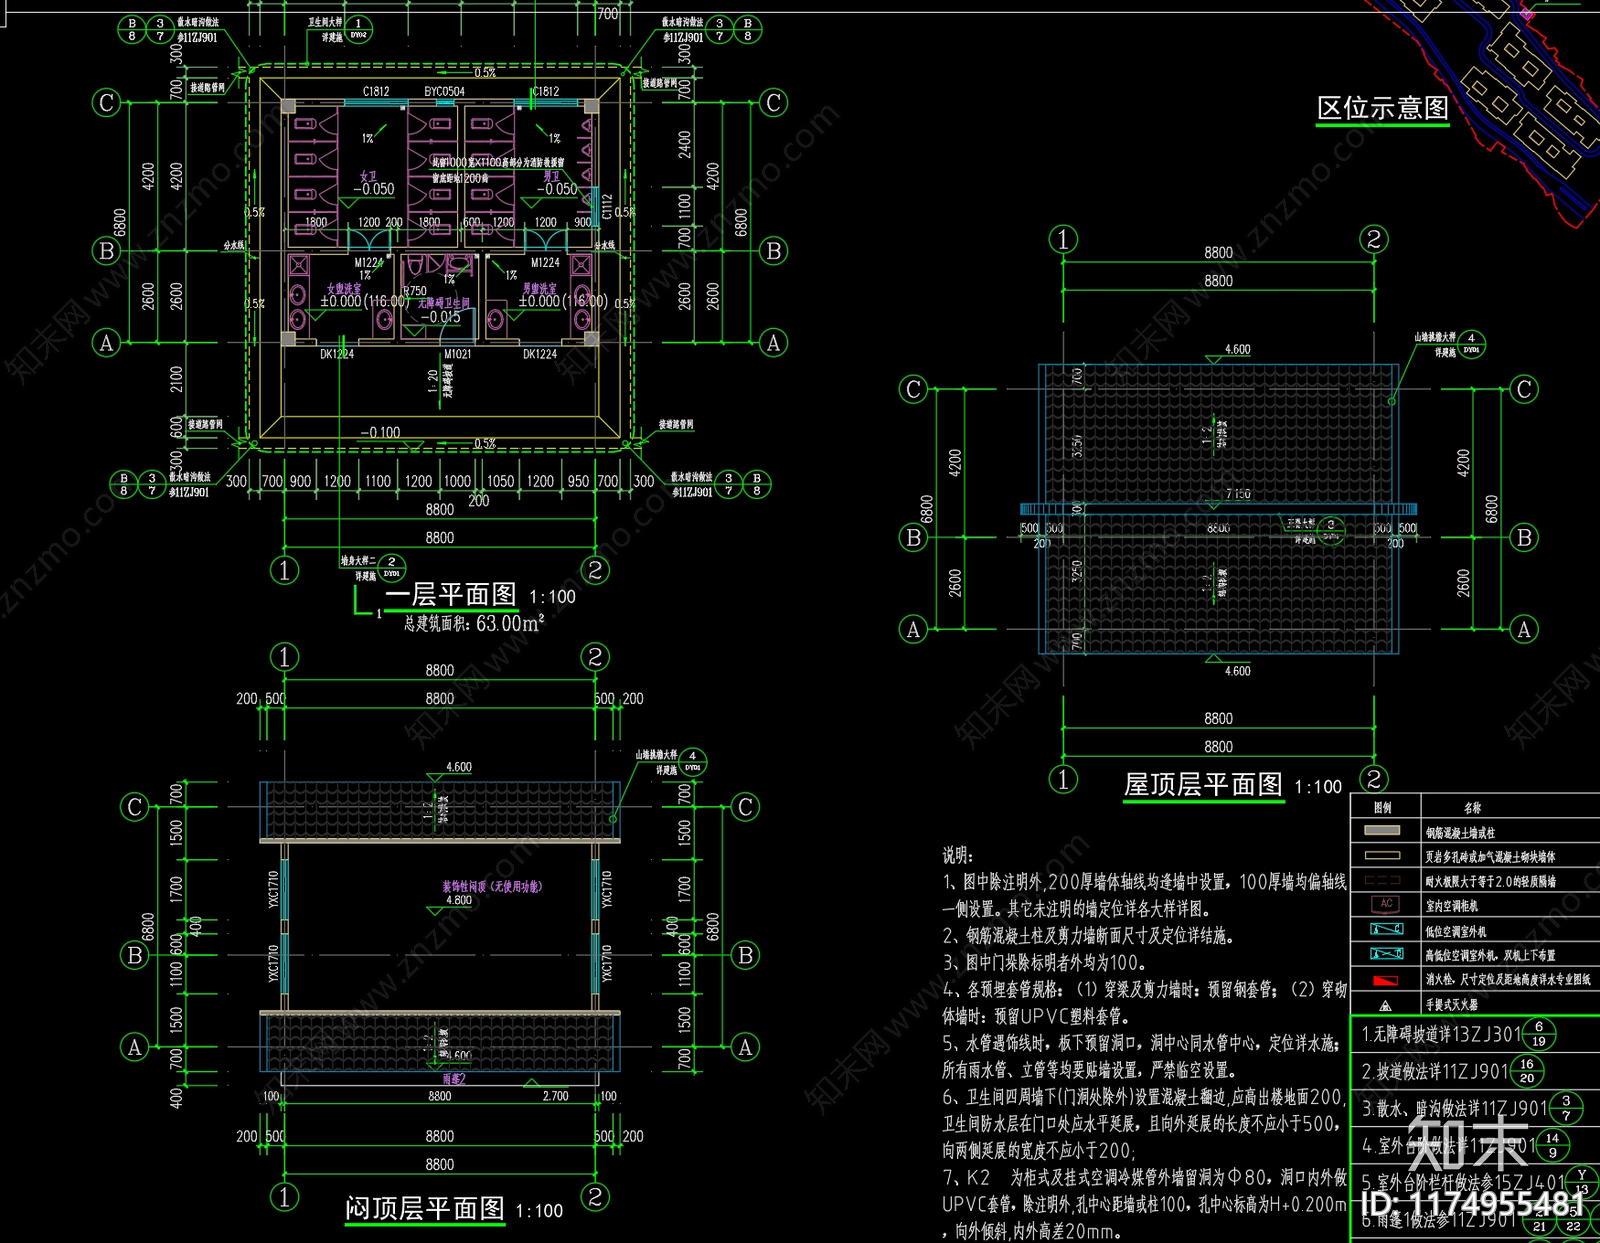
Task: Click the gray concrete wall legend swatch
Action: (x=1382, y=831)
